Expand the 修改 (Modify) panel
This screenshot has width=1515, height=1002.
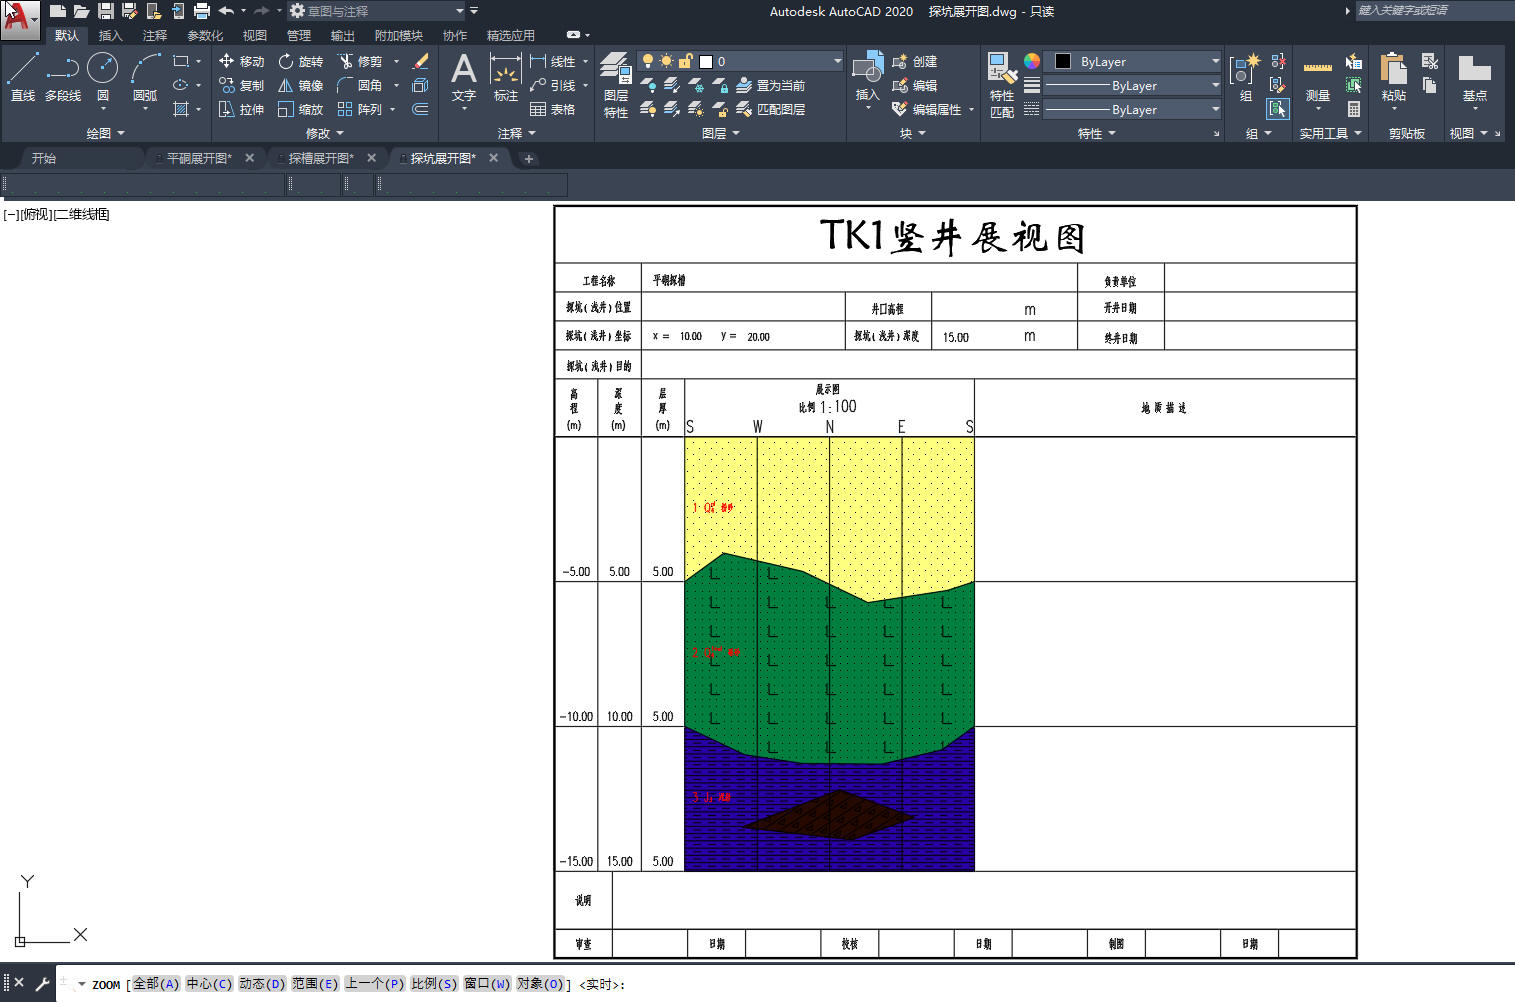[325, 133]
